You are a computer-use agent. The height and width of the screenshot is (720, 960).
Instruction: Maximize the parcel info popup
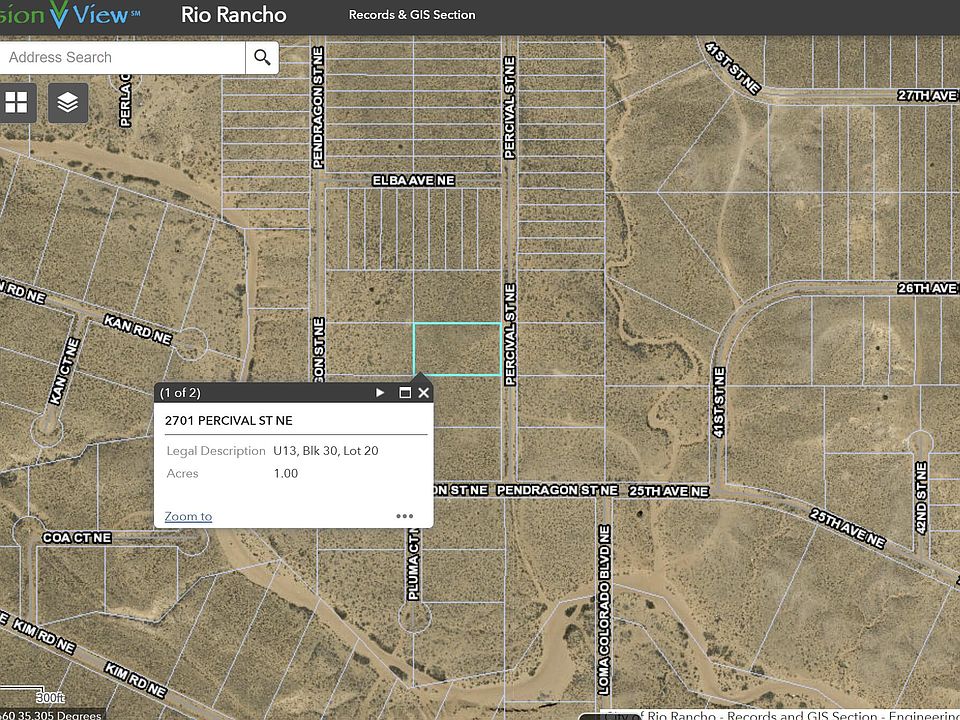[x=405, y=393]
